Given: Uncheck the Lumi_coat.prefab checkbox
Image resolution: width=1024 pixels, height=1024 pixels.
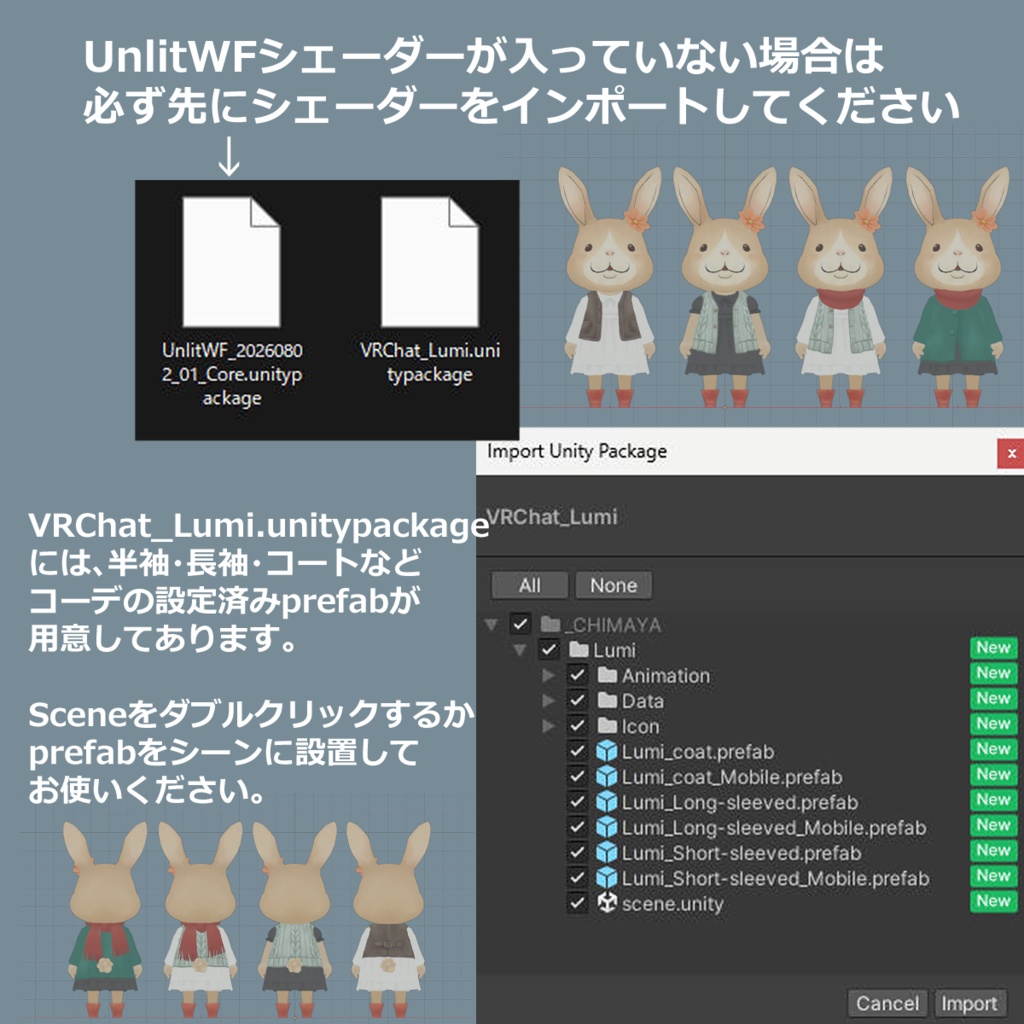Looking at the screenshot, I should click(577, 751).
